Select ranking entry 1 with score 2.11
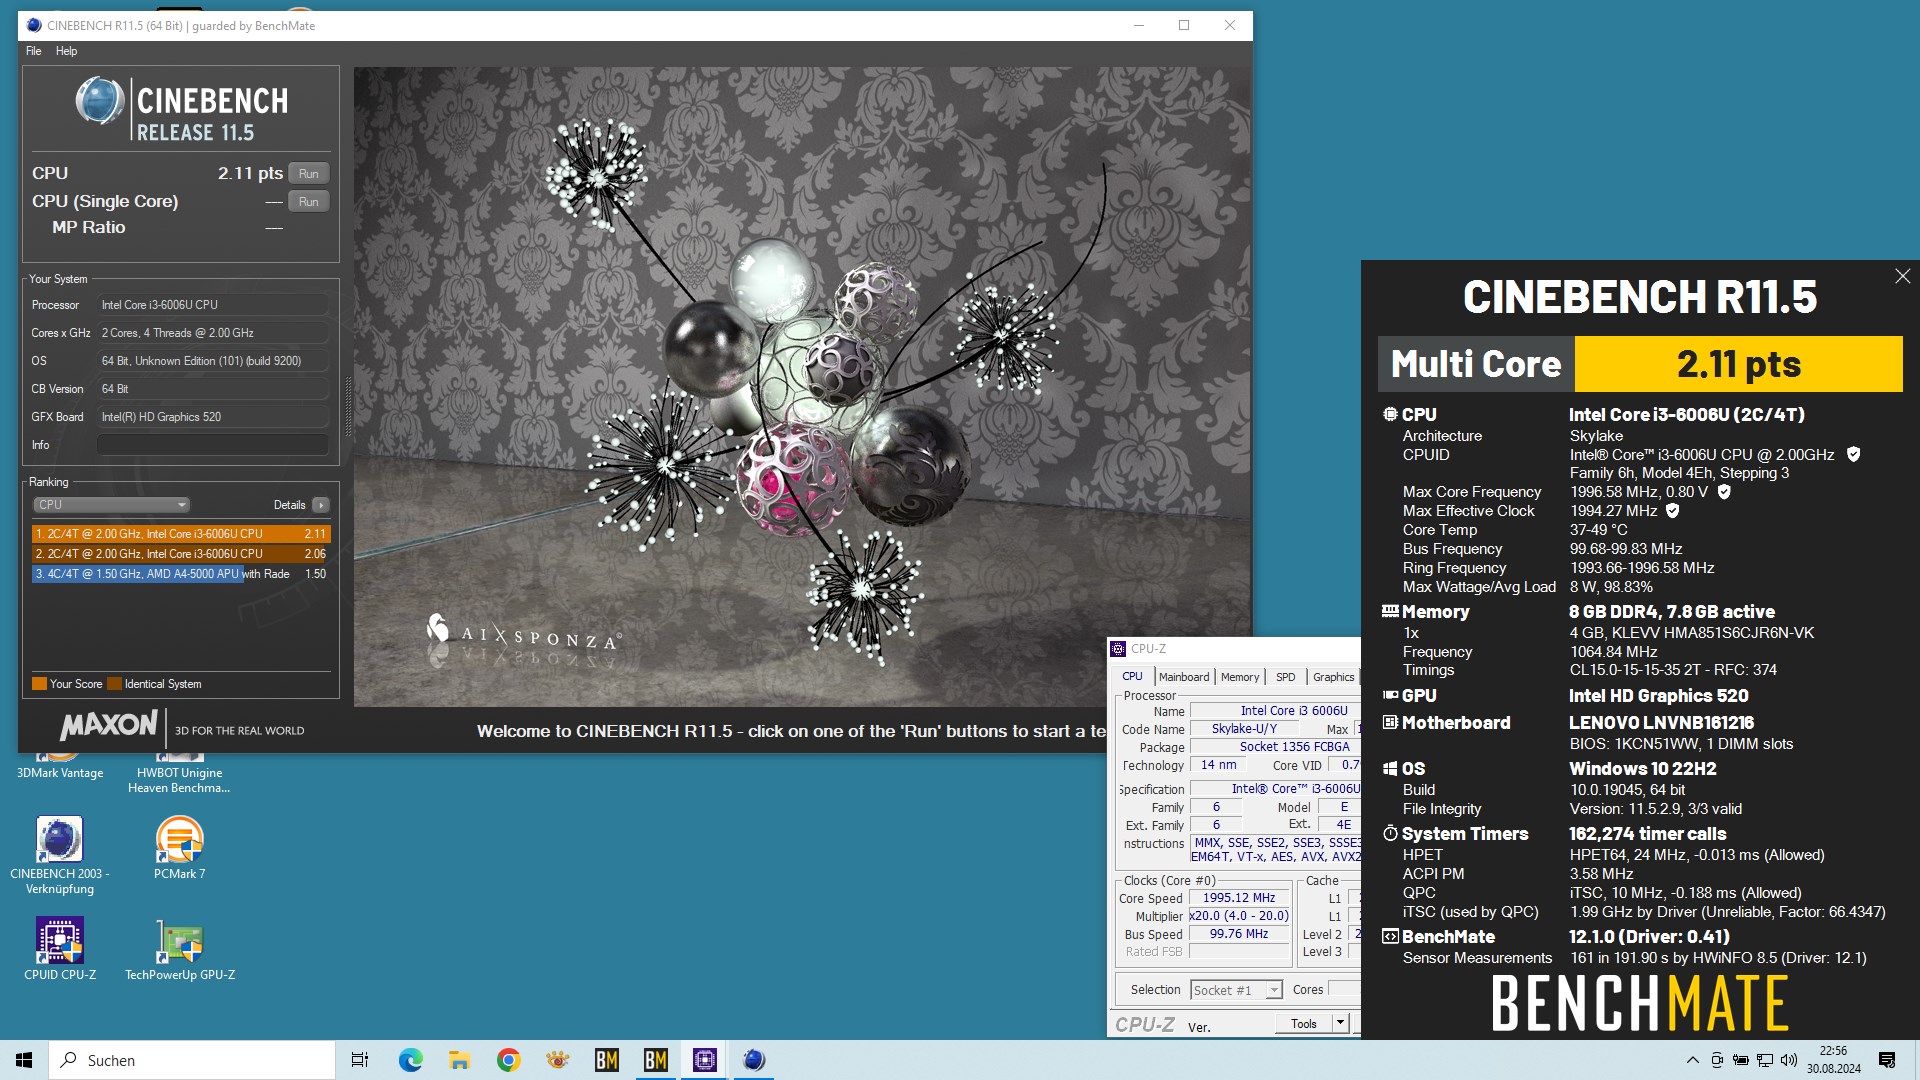The width and height of the screenshot is (1920, 1080). (180, 534)
